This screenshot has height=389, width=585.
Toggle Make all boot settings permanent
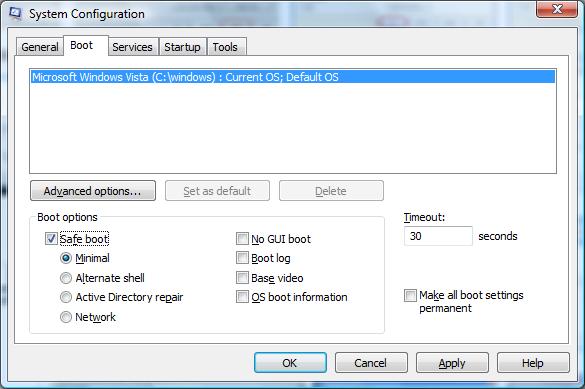tap(410, 295)
